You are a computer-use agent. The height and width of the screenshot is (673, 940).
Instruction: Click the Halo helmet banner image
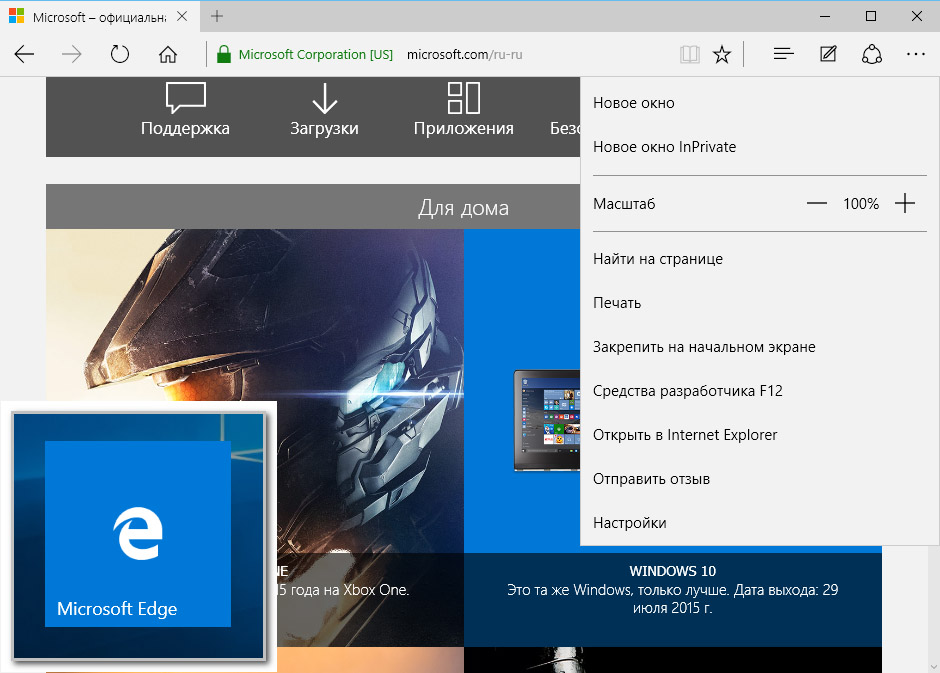pos(255,390)
